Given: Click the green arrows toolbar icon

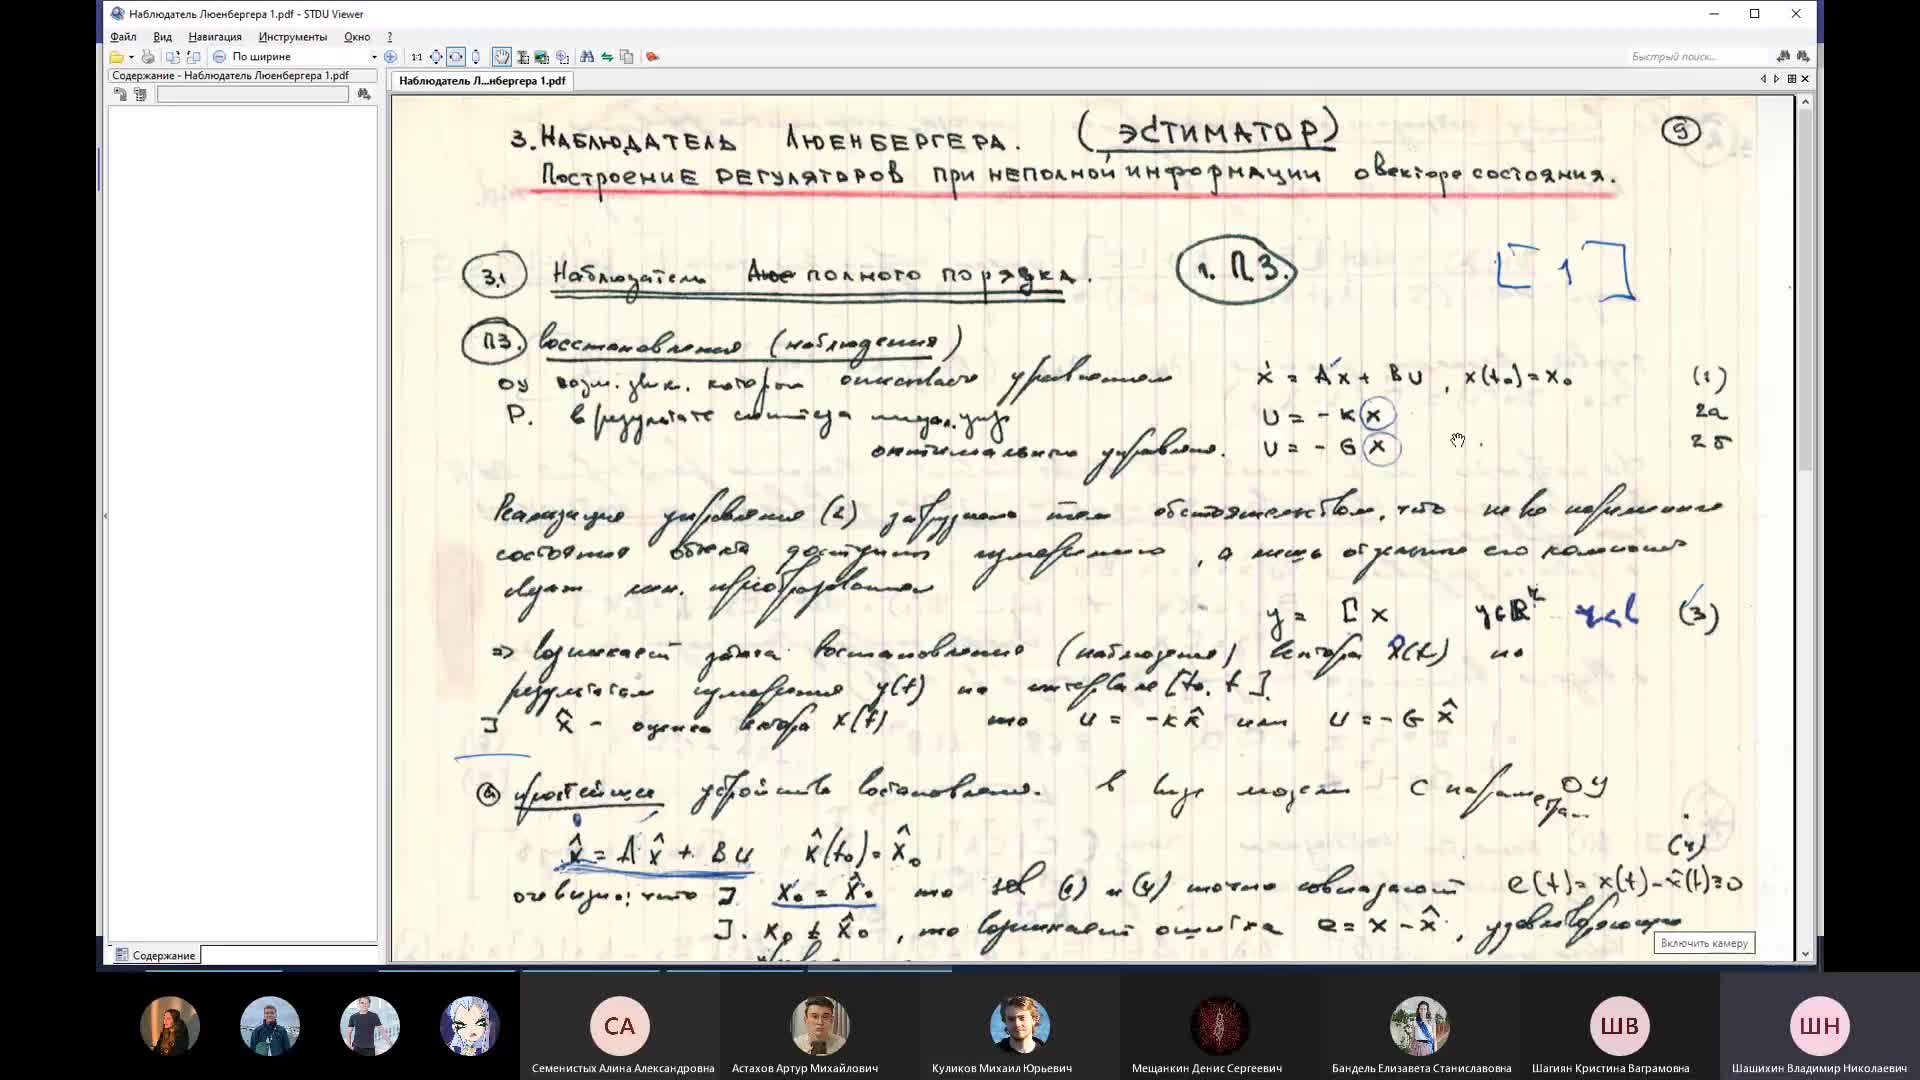Looking at the screenshot, I should coord(607,57).
